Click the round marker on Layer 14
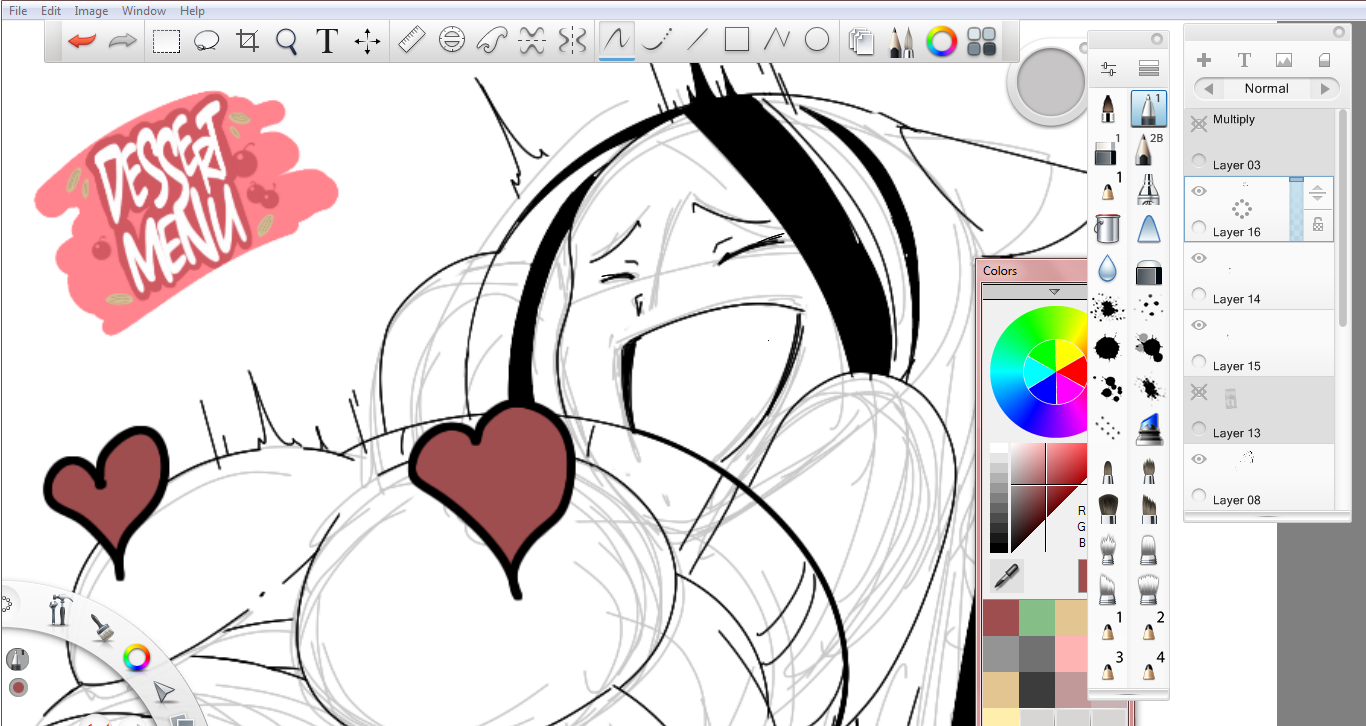The image size is (1366, 726). click(x=1200, y=295)
